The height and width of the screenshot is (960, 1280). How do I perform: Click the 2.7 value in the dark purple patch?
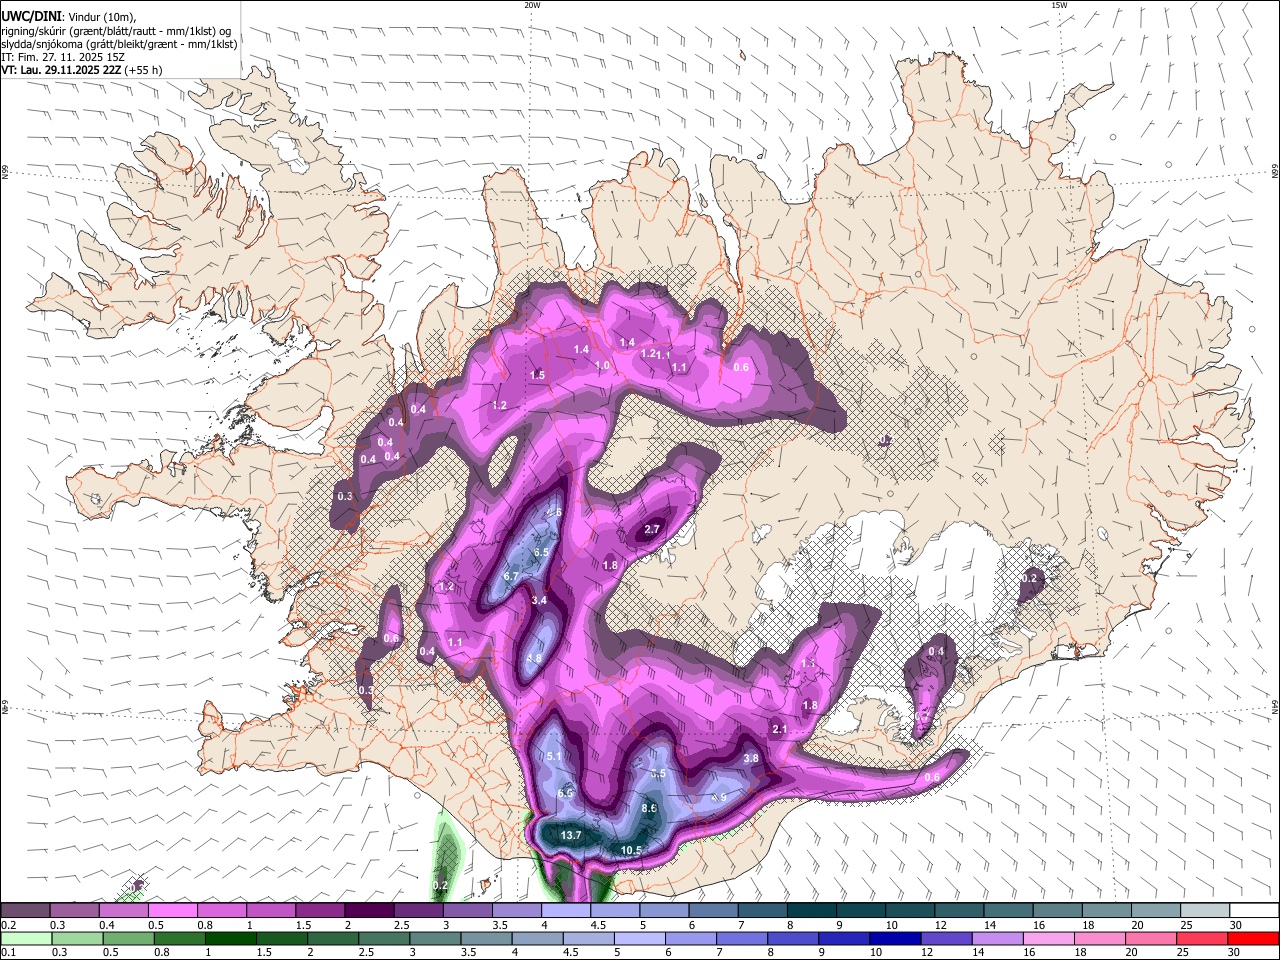(652, 529)
